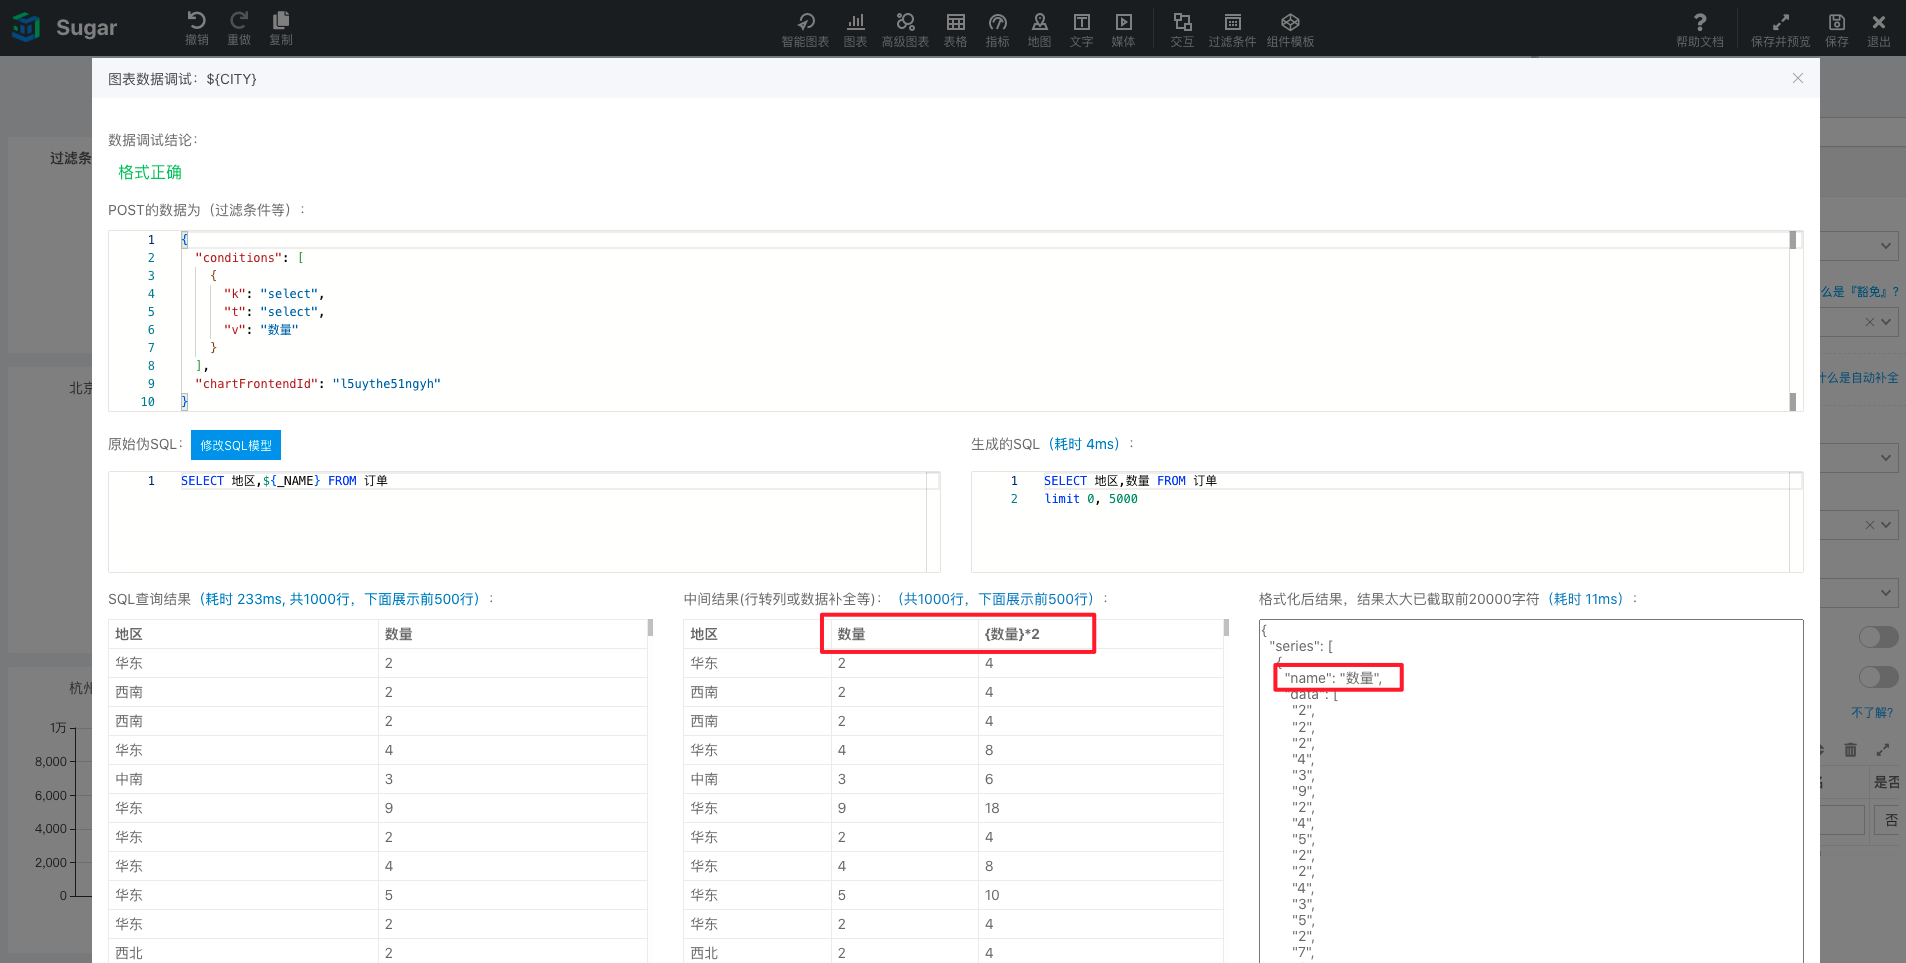Open dropdown directly above the upper toggle switch
Screen dimensions: 1906x963
point(1885,592)
